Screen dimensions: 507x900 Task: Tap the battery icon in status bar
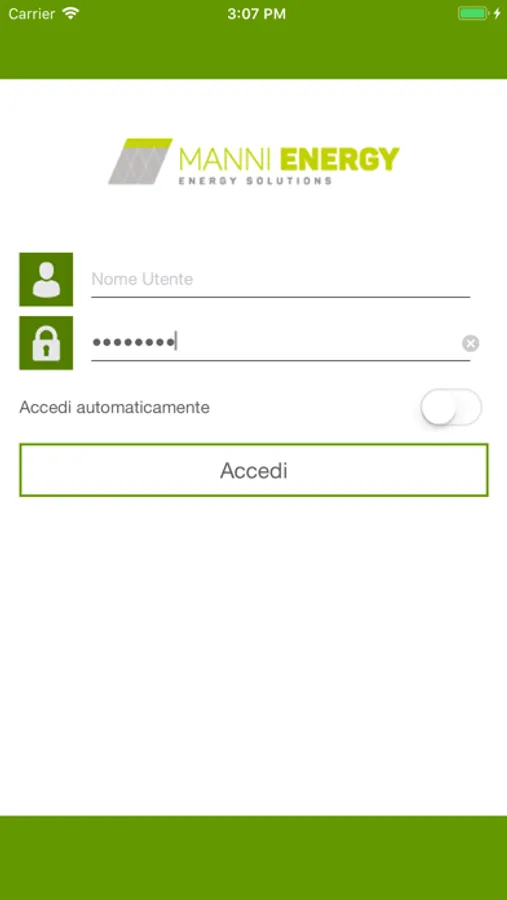[x=473, y=14]
